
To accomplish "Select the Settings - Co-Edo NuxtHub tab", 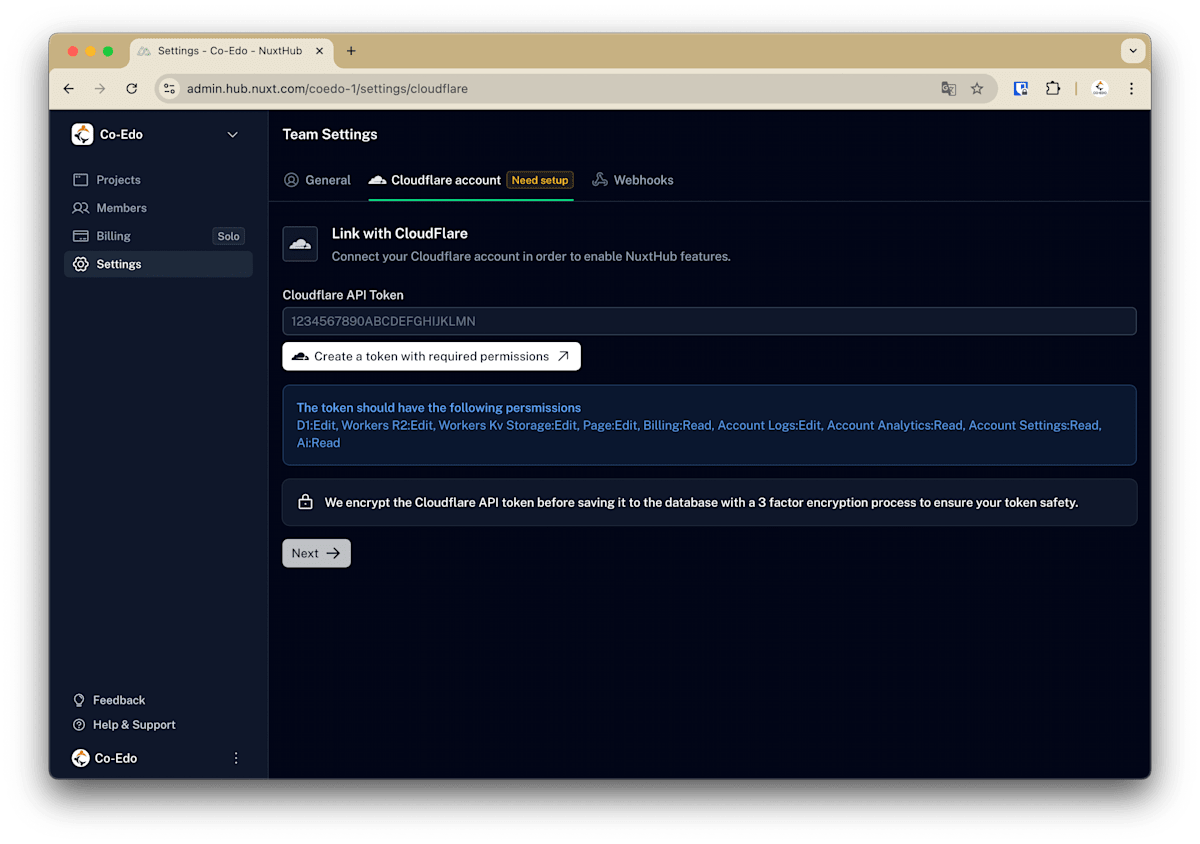I will [x=232, y=51].
